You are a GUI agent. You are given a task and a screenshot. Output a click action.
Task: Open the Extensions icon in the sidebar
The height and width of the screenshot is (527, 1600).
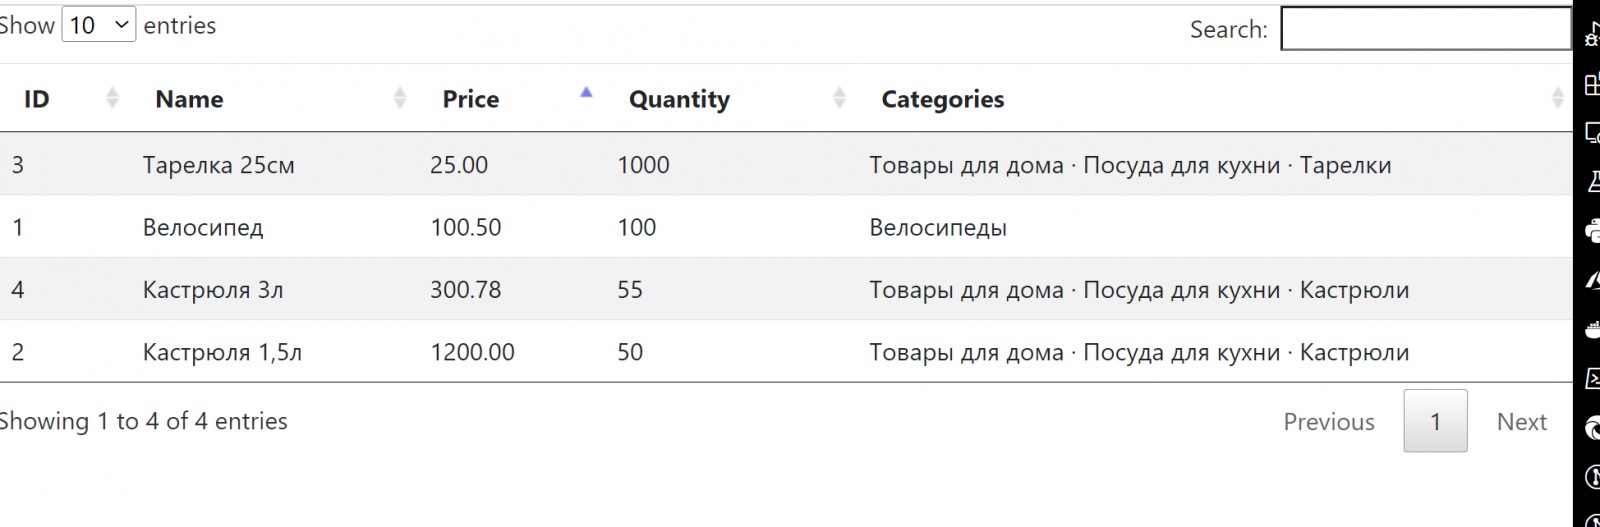(x=1593, y=85)
